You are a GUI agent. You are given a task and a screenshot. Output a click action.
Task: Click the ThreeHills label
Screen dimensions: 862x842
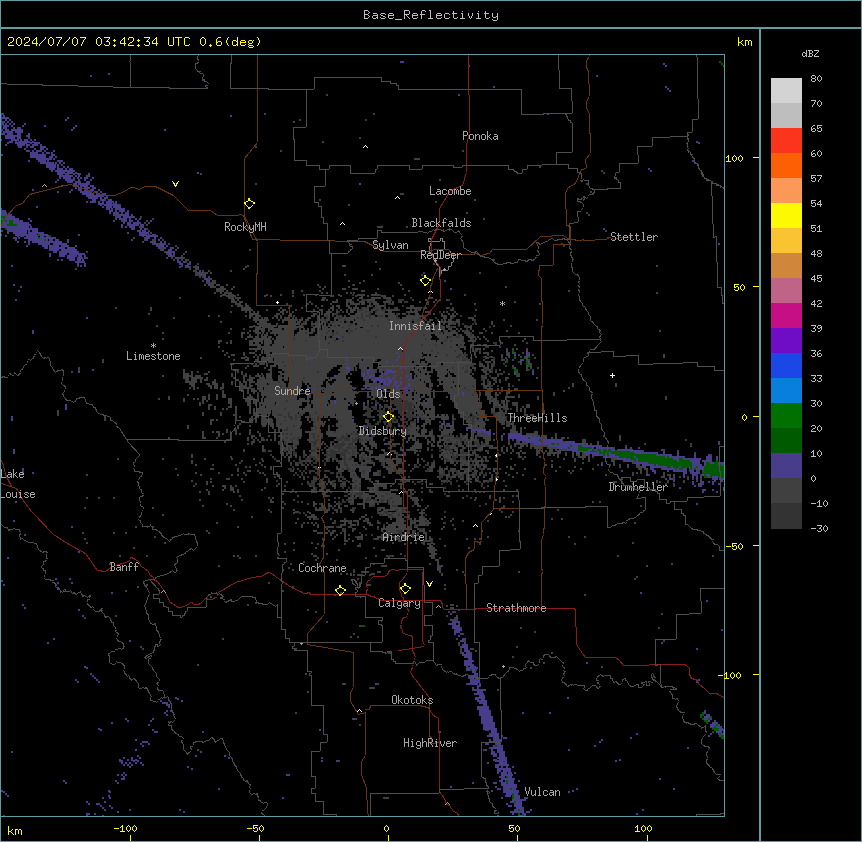537,418
